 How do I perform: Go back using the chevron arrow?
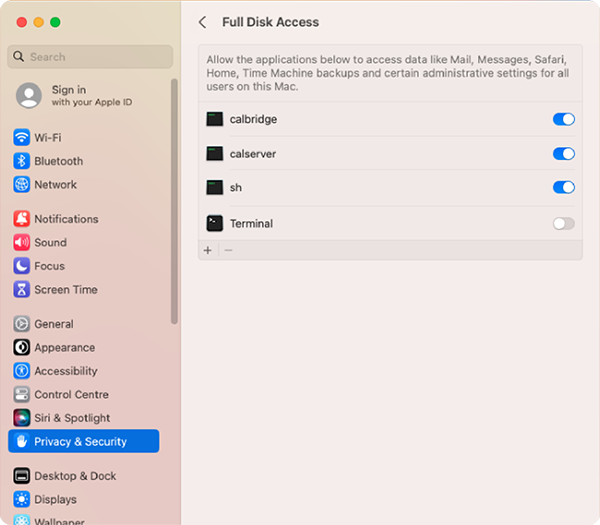pos(203,22)
